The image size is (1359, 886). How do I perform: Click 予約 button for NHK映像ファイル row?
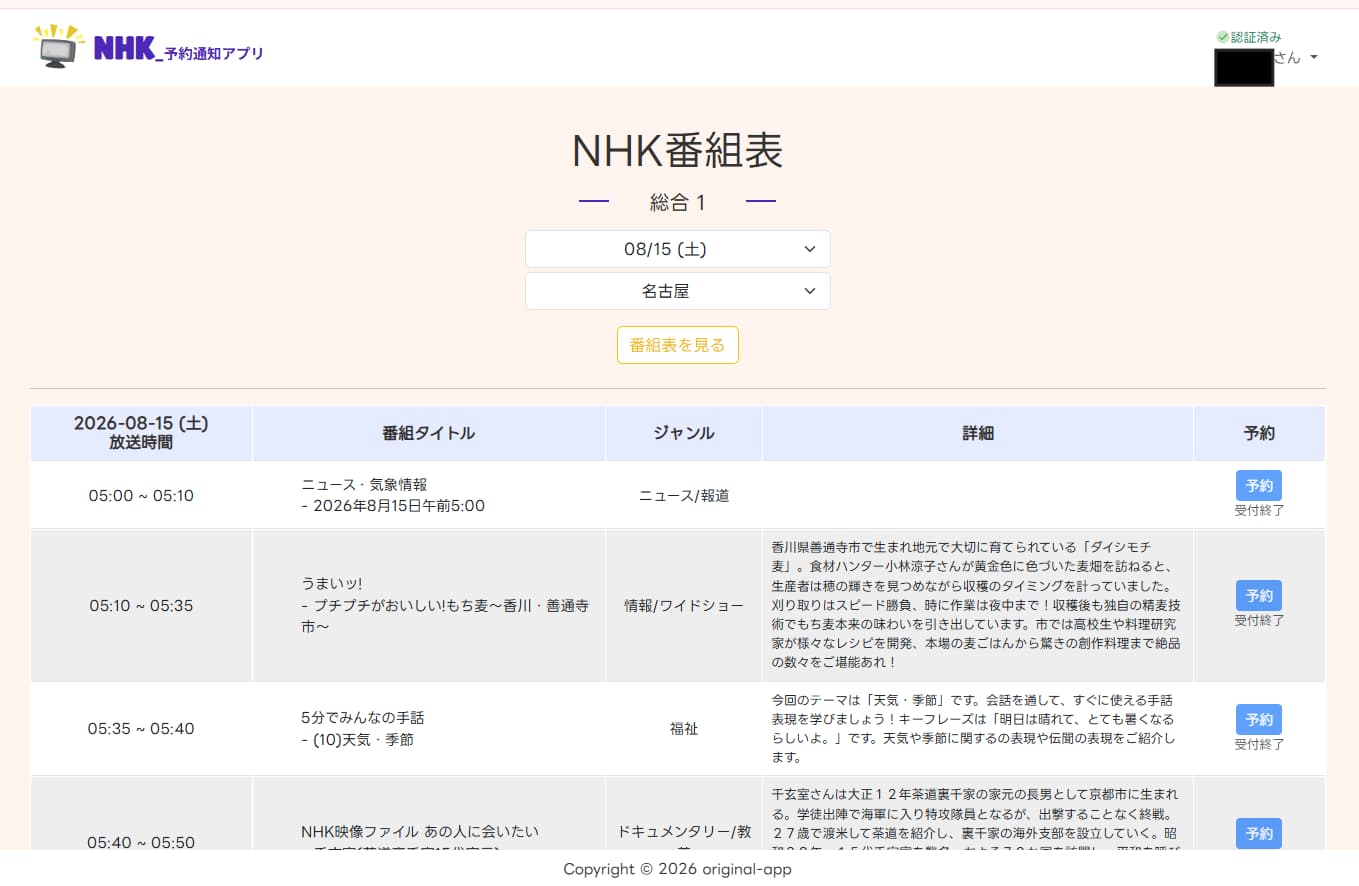point(1259,833)
